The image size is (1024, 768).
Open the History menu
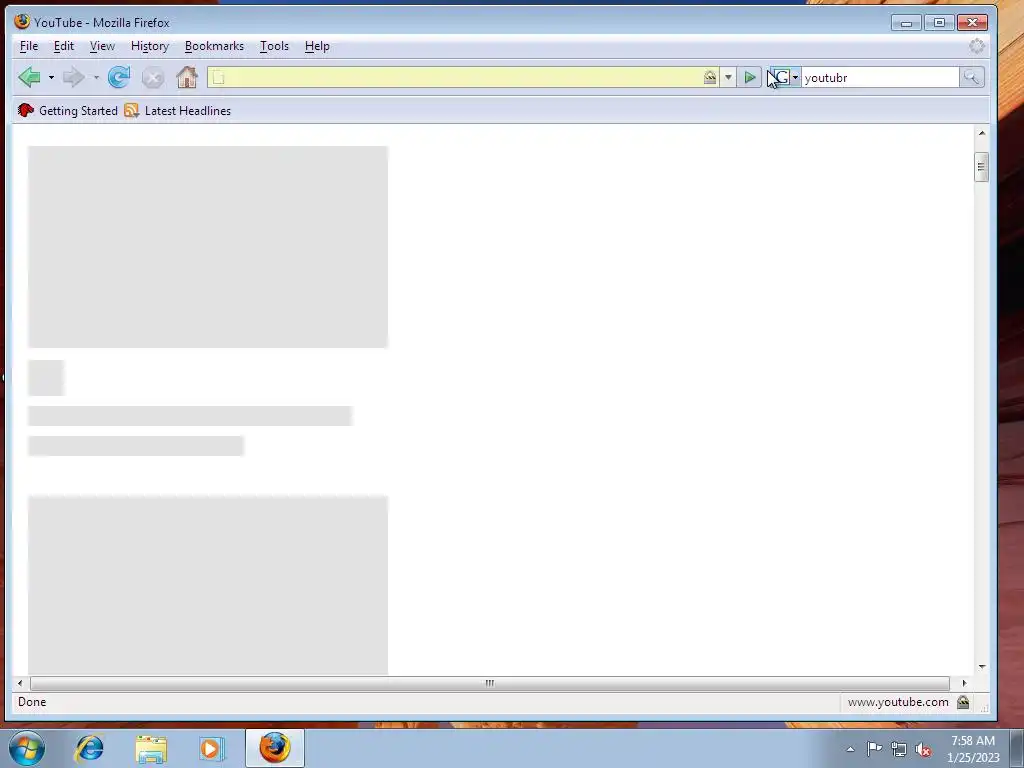click(150, 46)
